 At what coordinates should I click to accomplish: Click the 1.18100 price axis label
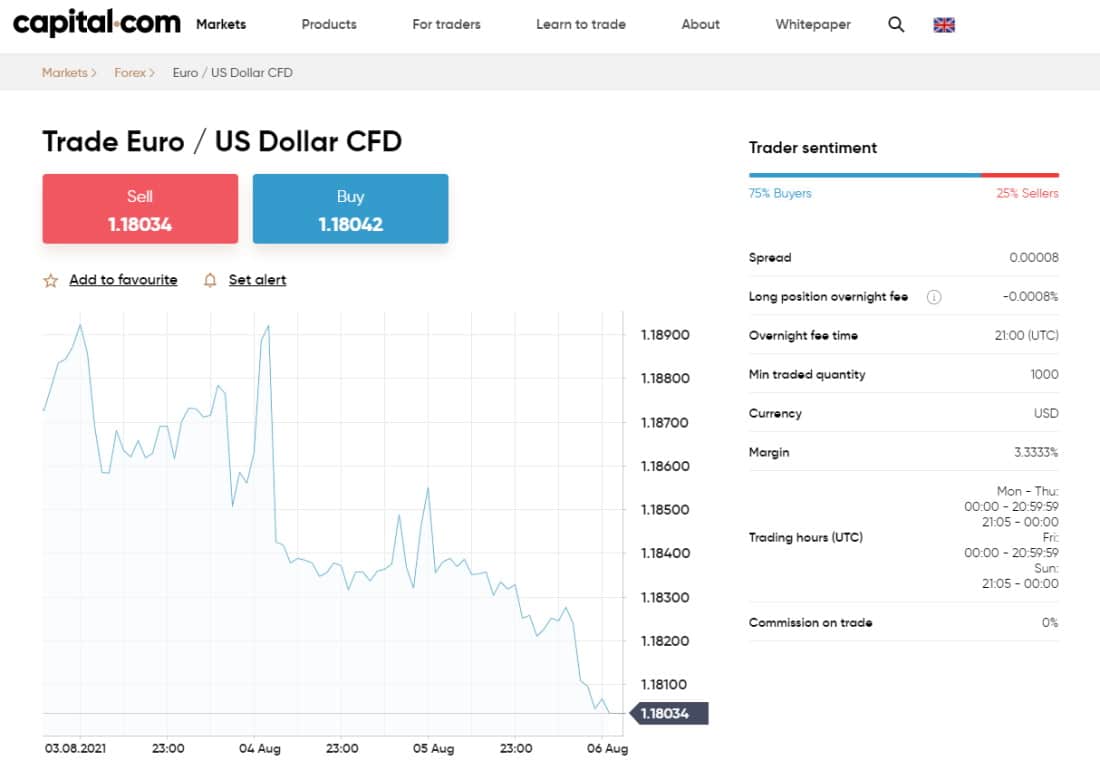coord(664,684)
